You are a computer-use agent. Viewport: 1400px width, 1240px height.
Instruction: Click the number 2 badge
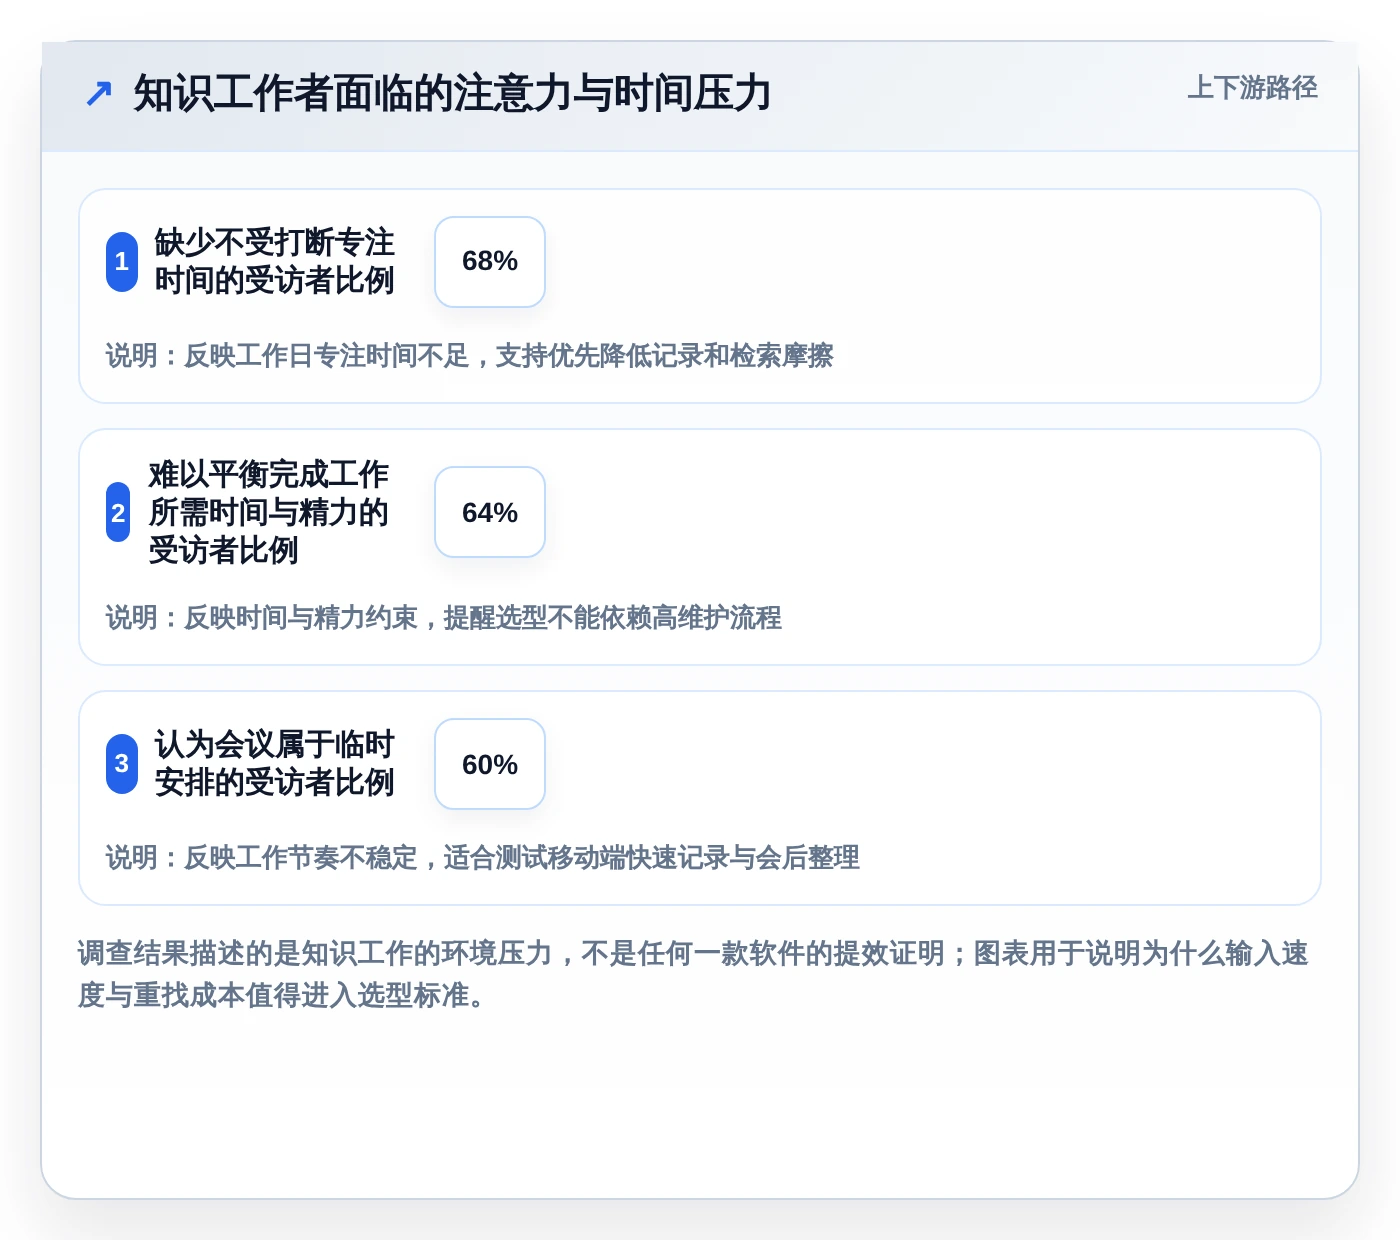click(118, 512)
